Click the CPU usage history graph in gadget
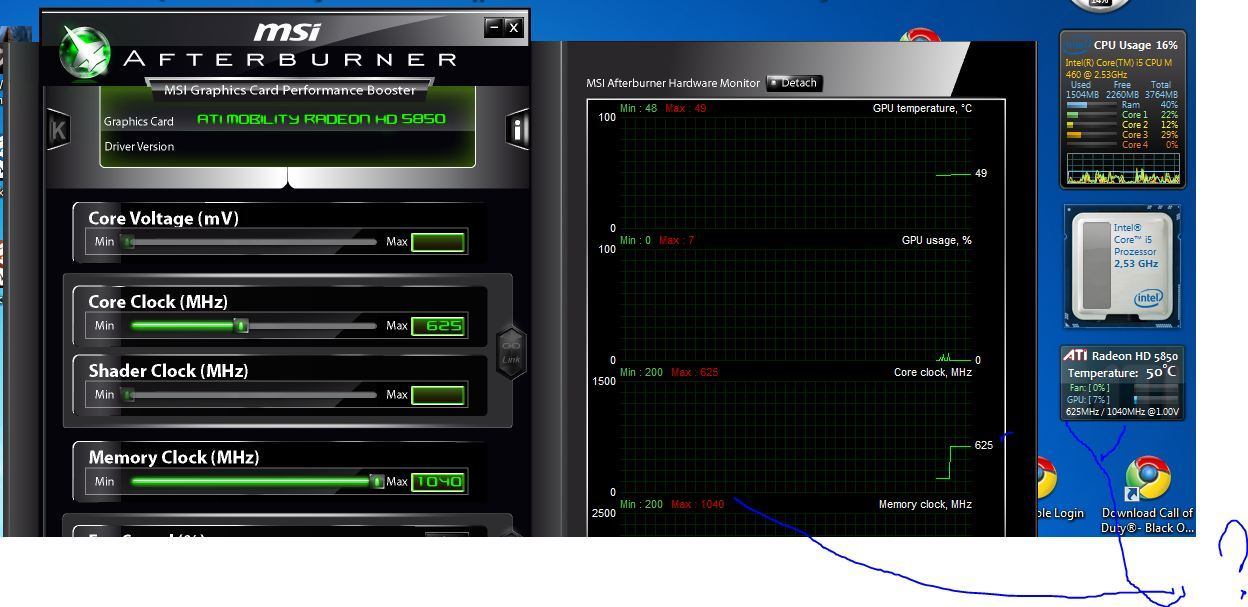The height and width of the screenshot is (607, 1248). pos(1123,169)
